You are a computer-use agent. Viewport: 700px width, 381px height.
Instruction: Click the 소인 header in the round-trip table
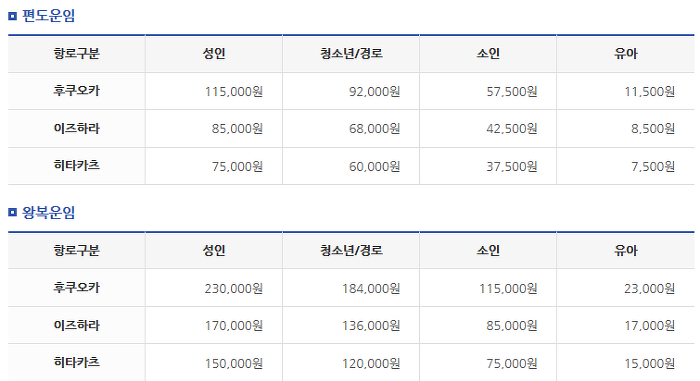[x=488, y=250]
